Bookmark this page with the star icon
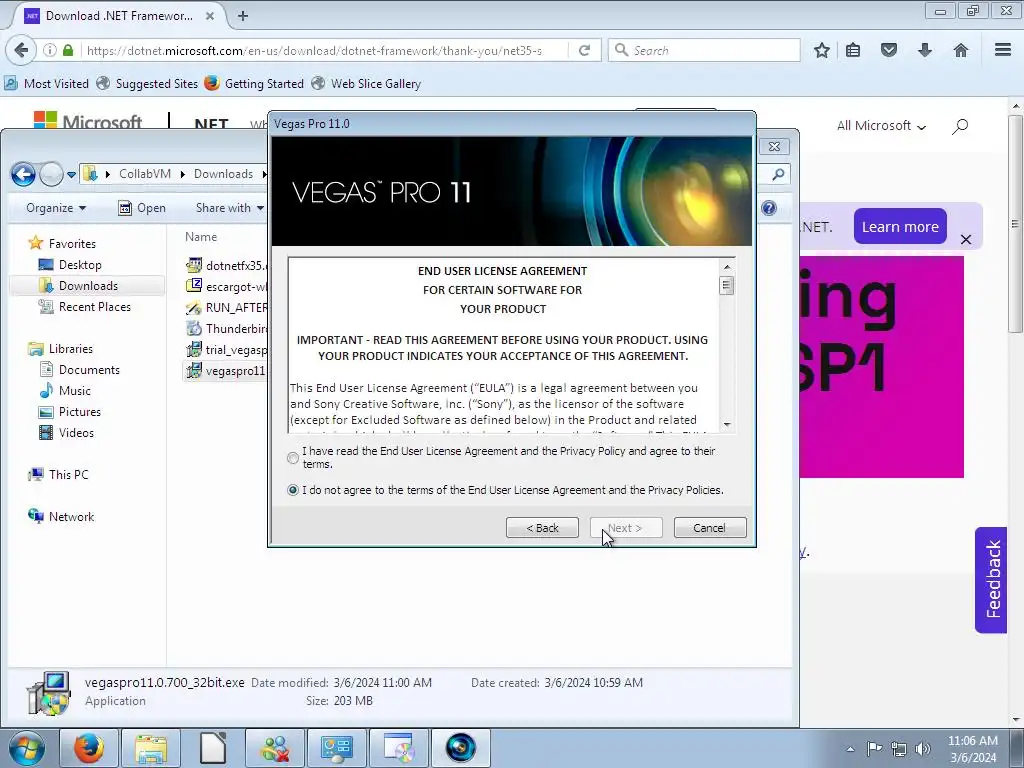The height and width of the screenshot is (768, 1024). pyautogui.click(x=822, y=50)
